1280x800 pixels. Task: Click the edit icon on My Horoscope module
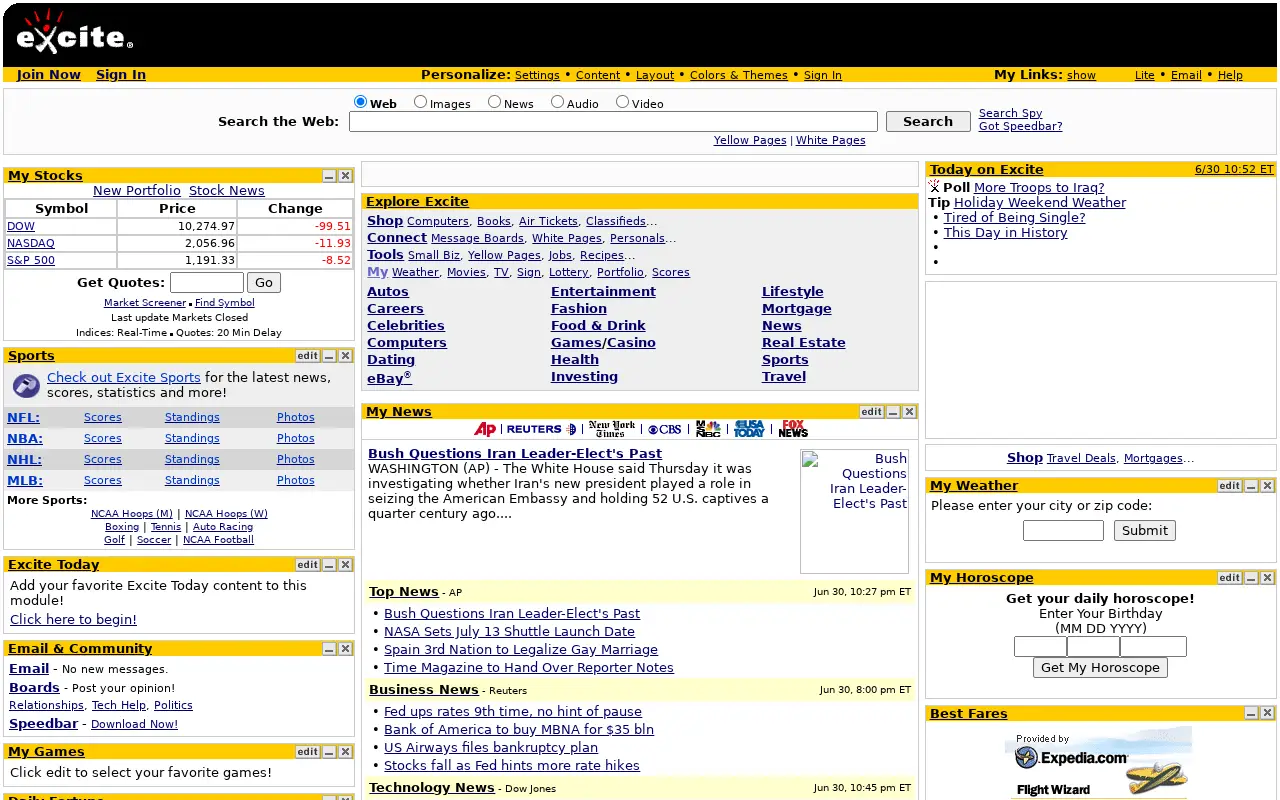tap(1229, 578)
